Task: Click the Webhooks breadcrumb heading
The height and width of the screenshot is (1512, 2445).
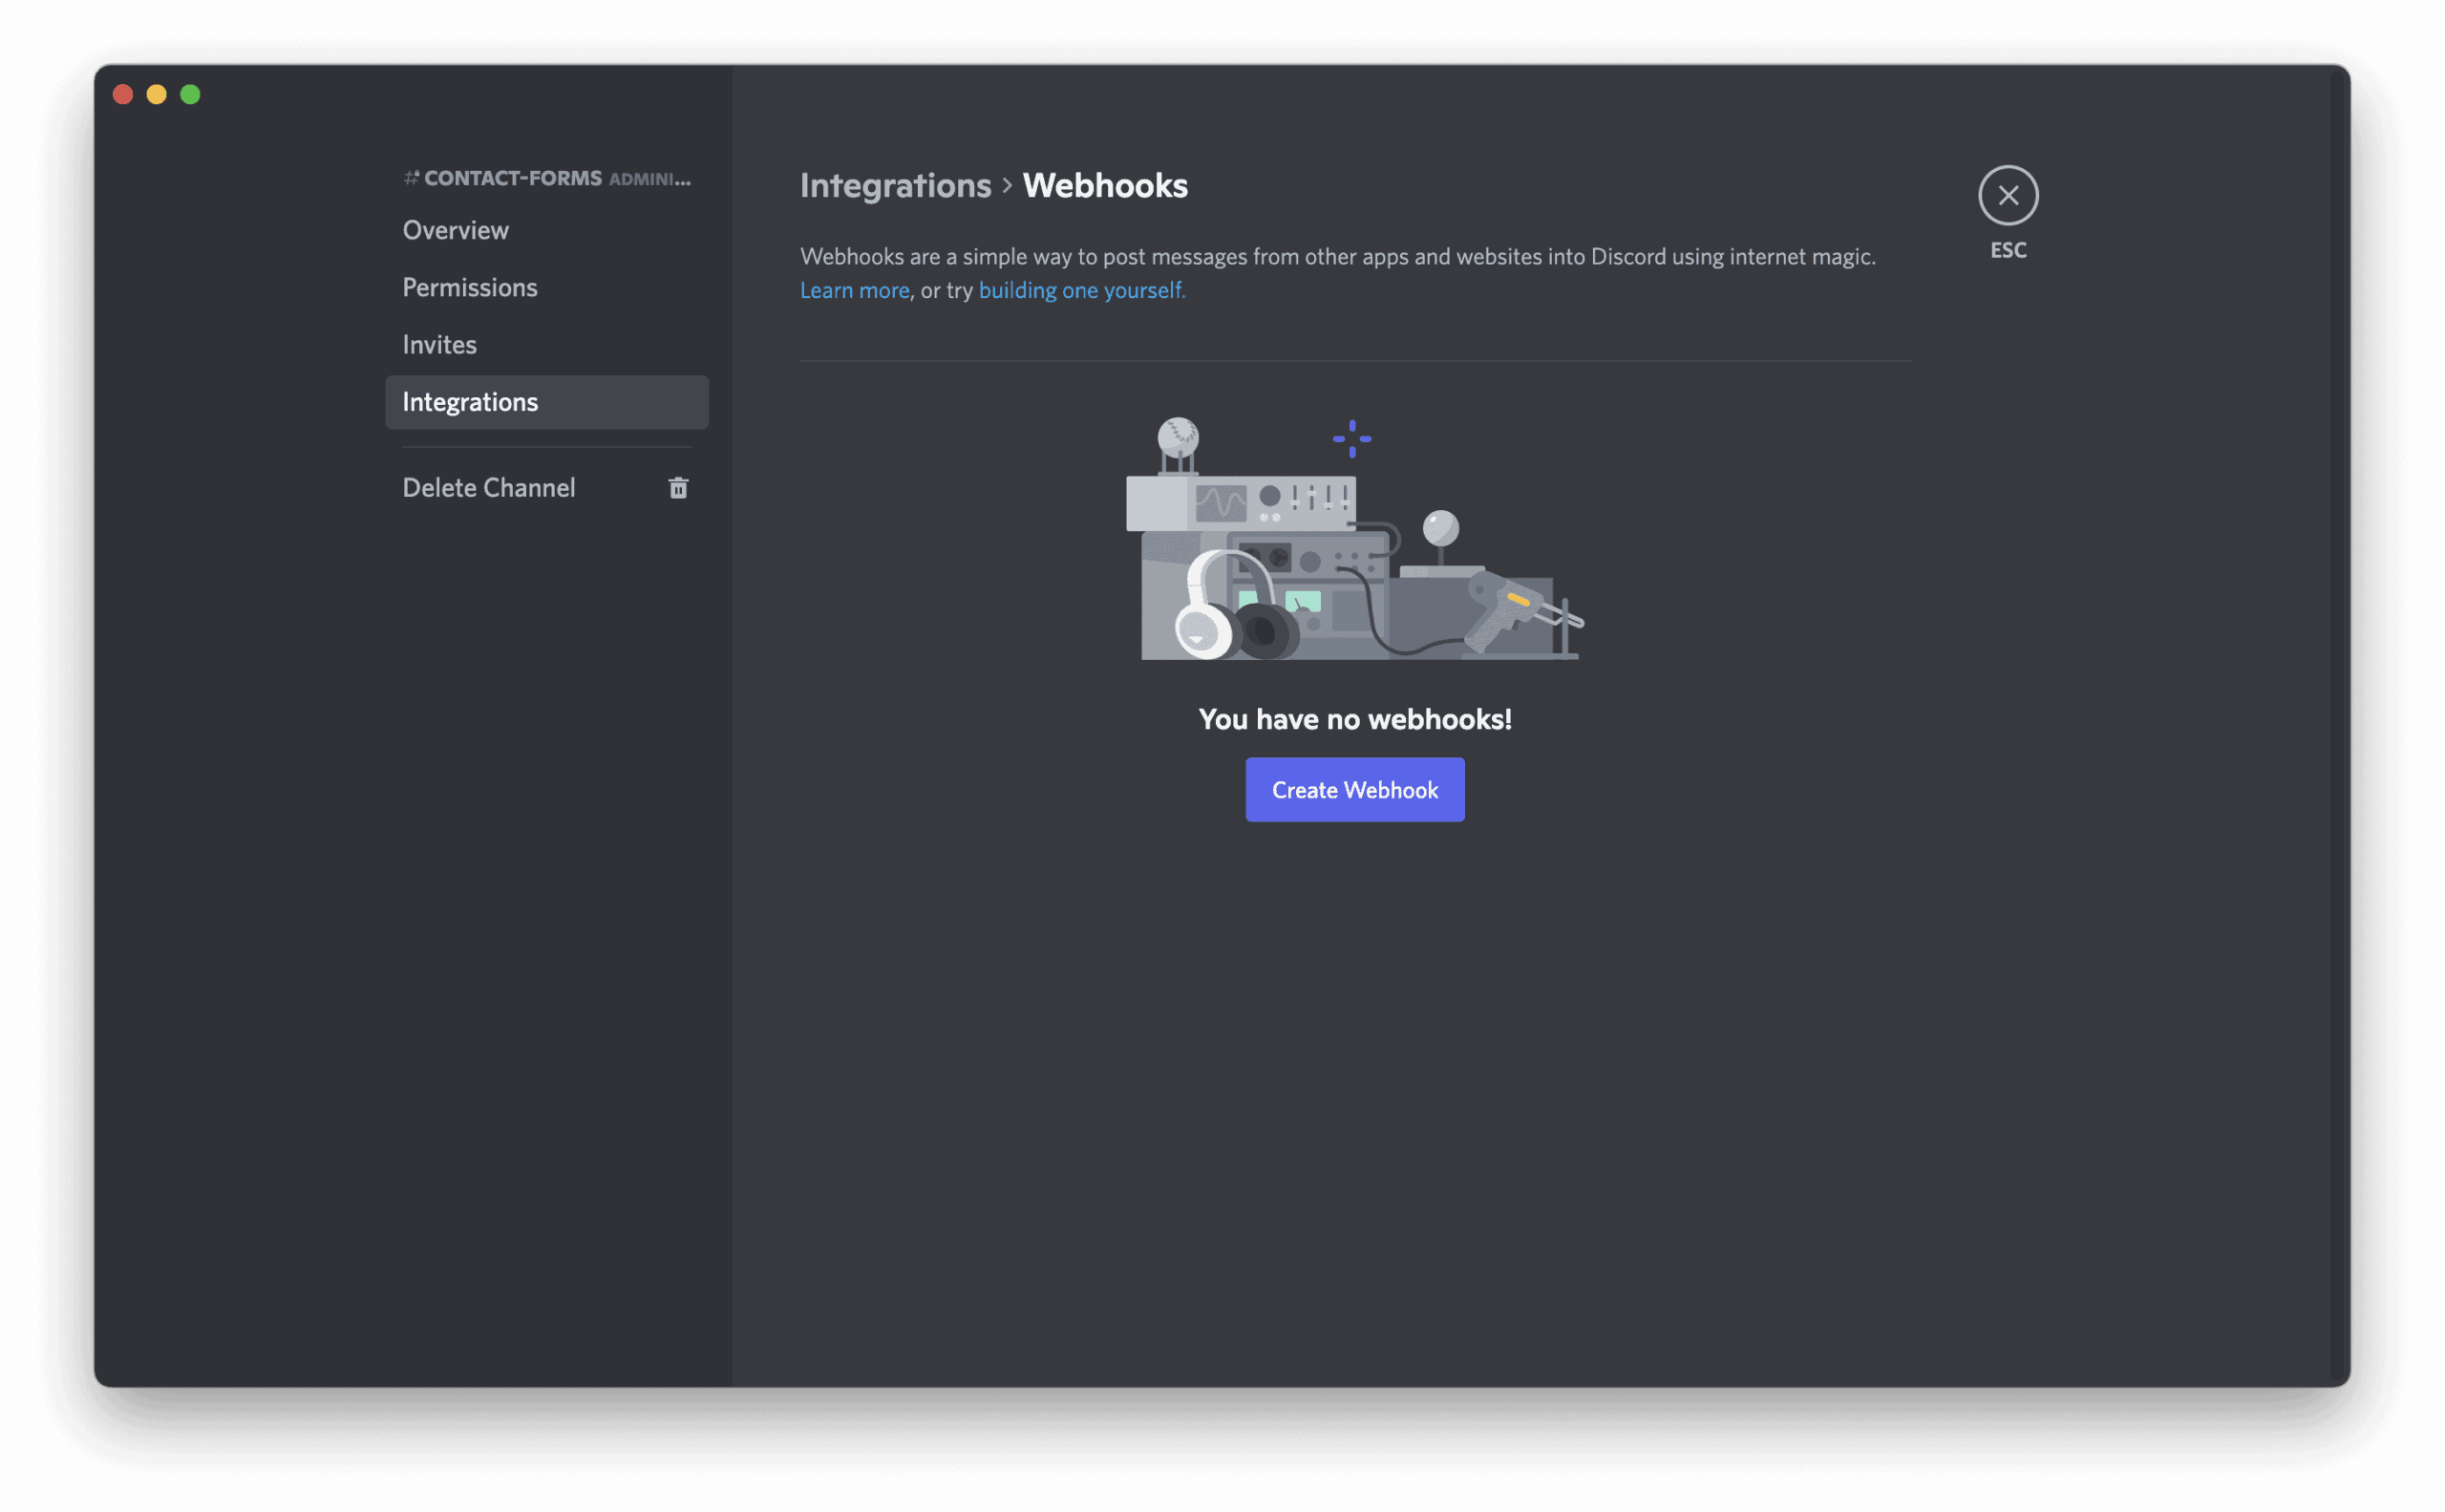Action: pos(1104,186)
